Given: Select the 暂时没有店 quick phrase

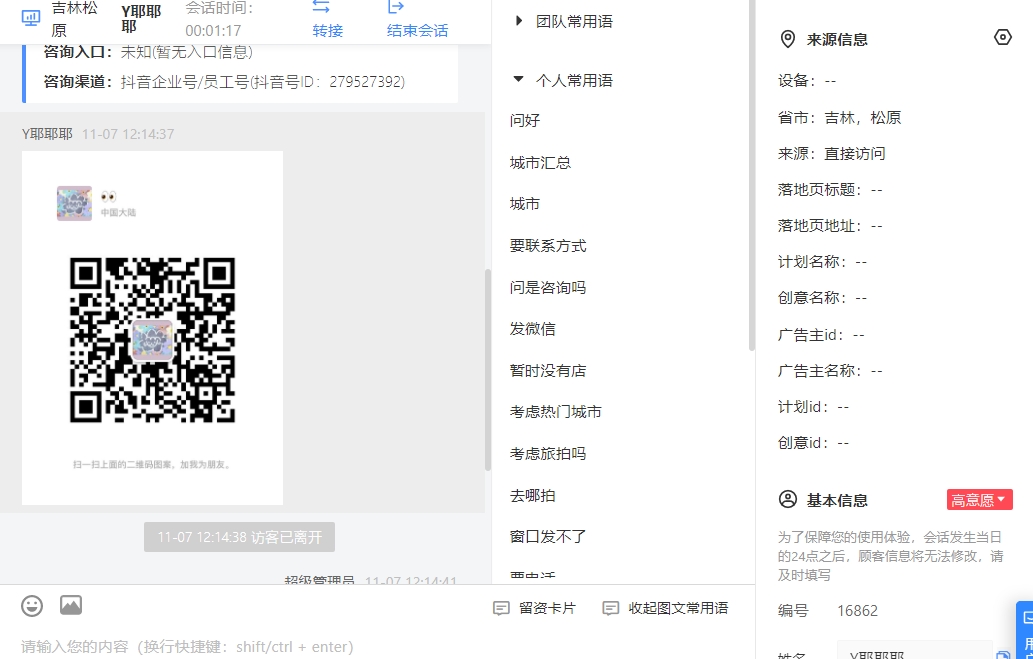Looking at the screenshot, I should pos(547,370).
